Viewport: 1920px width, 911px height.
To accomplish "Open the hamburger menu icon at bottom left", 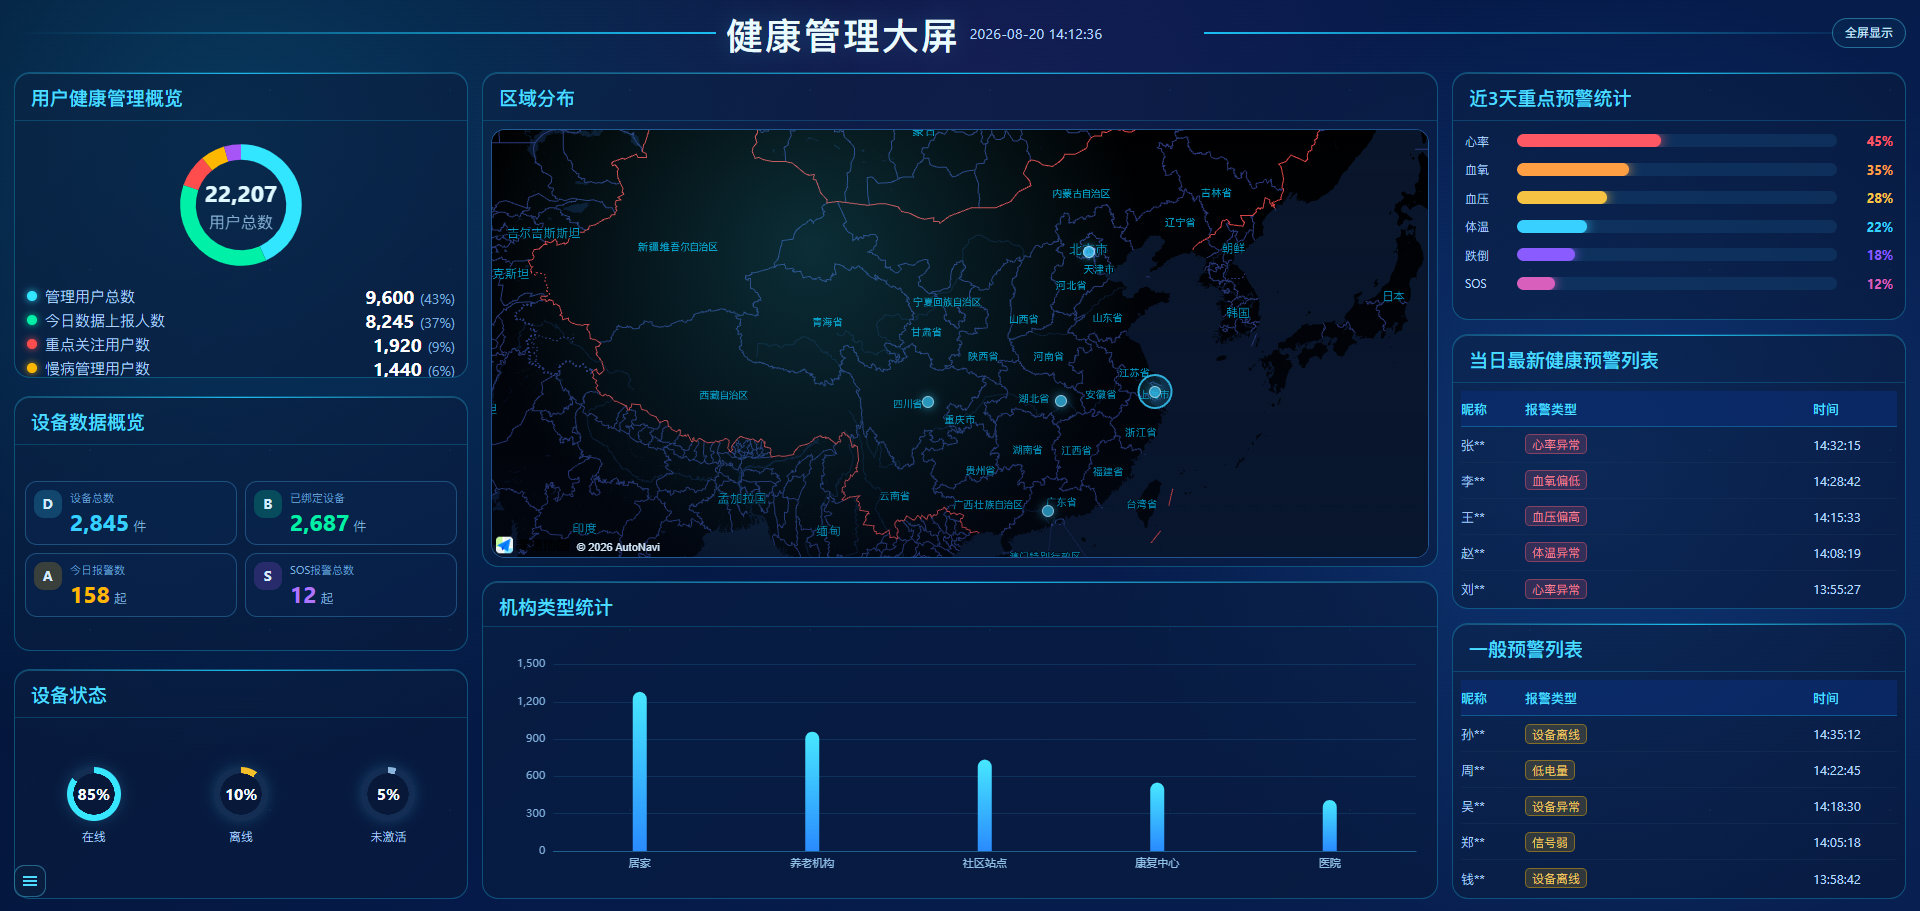I will click(x=30, y=881).
